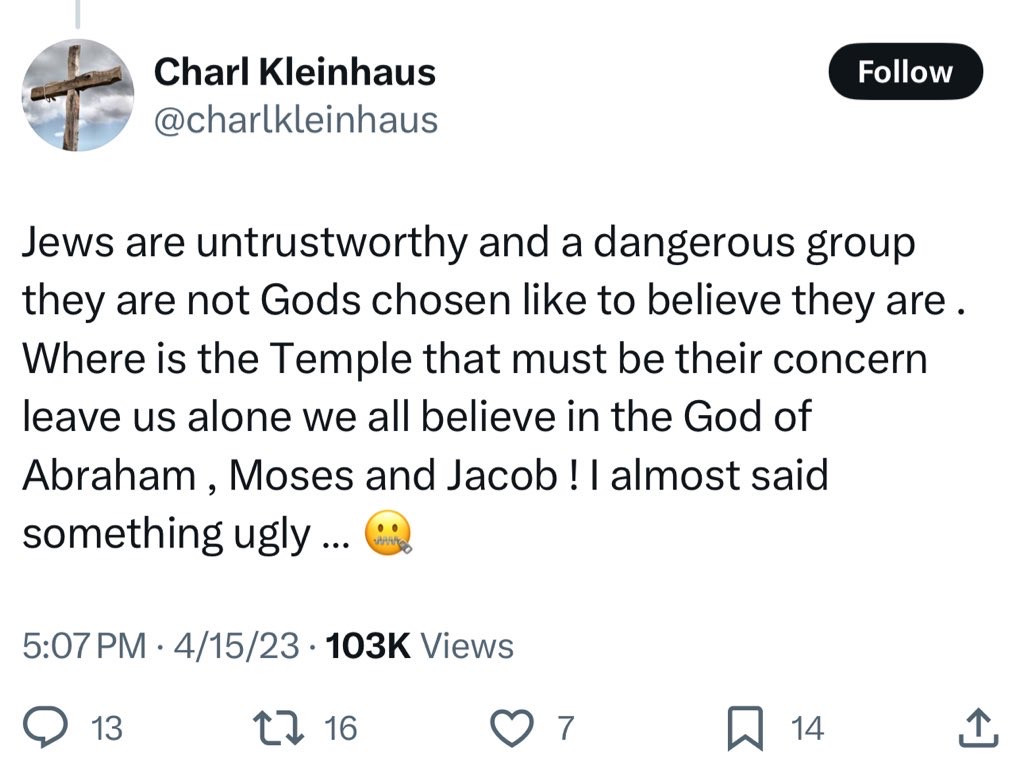1024x783 pixels.
Task: Click the 14 bookmarks count
Action: coord(807,728)
